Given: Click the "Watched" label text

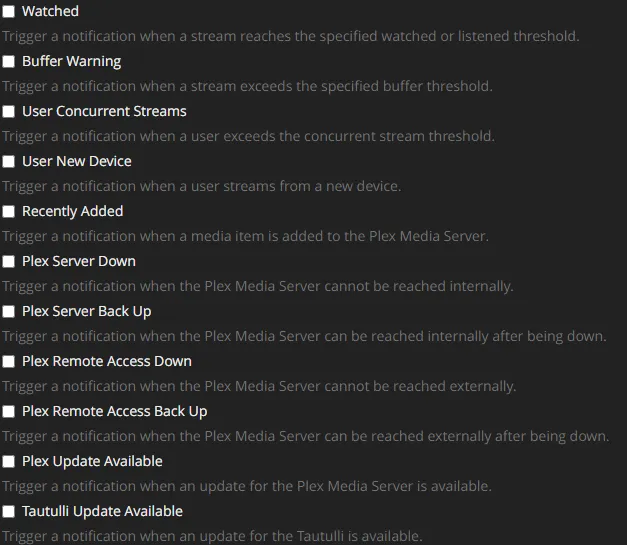Looking at the screenshot, I should (50, 11).
